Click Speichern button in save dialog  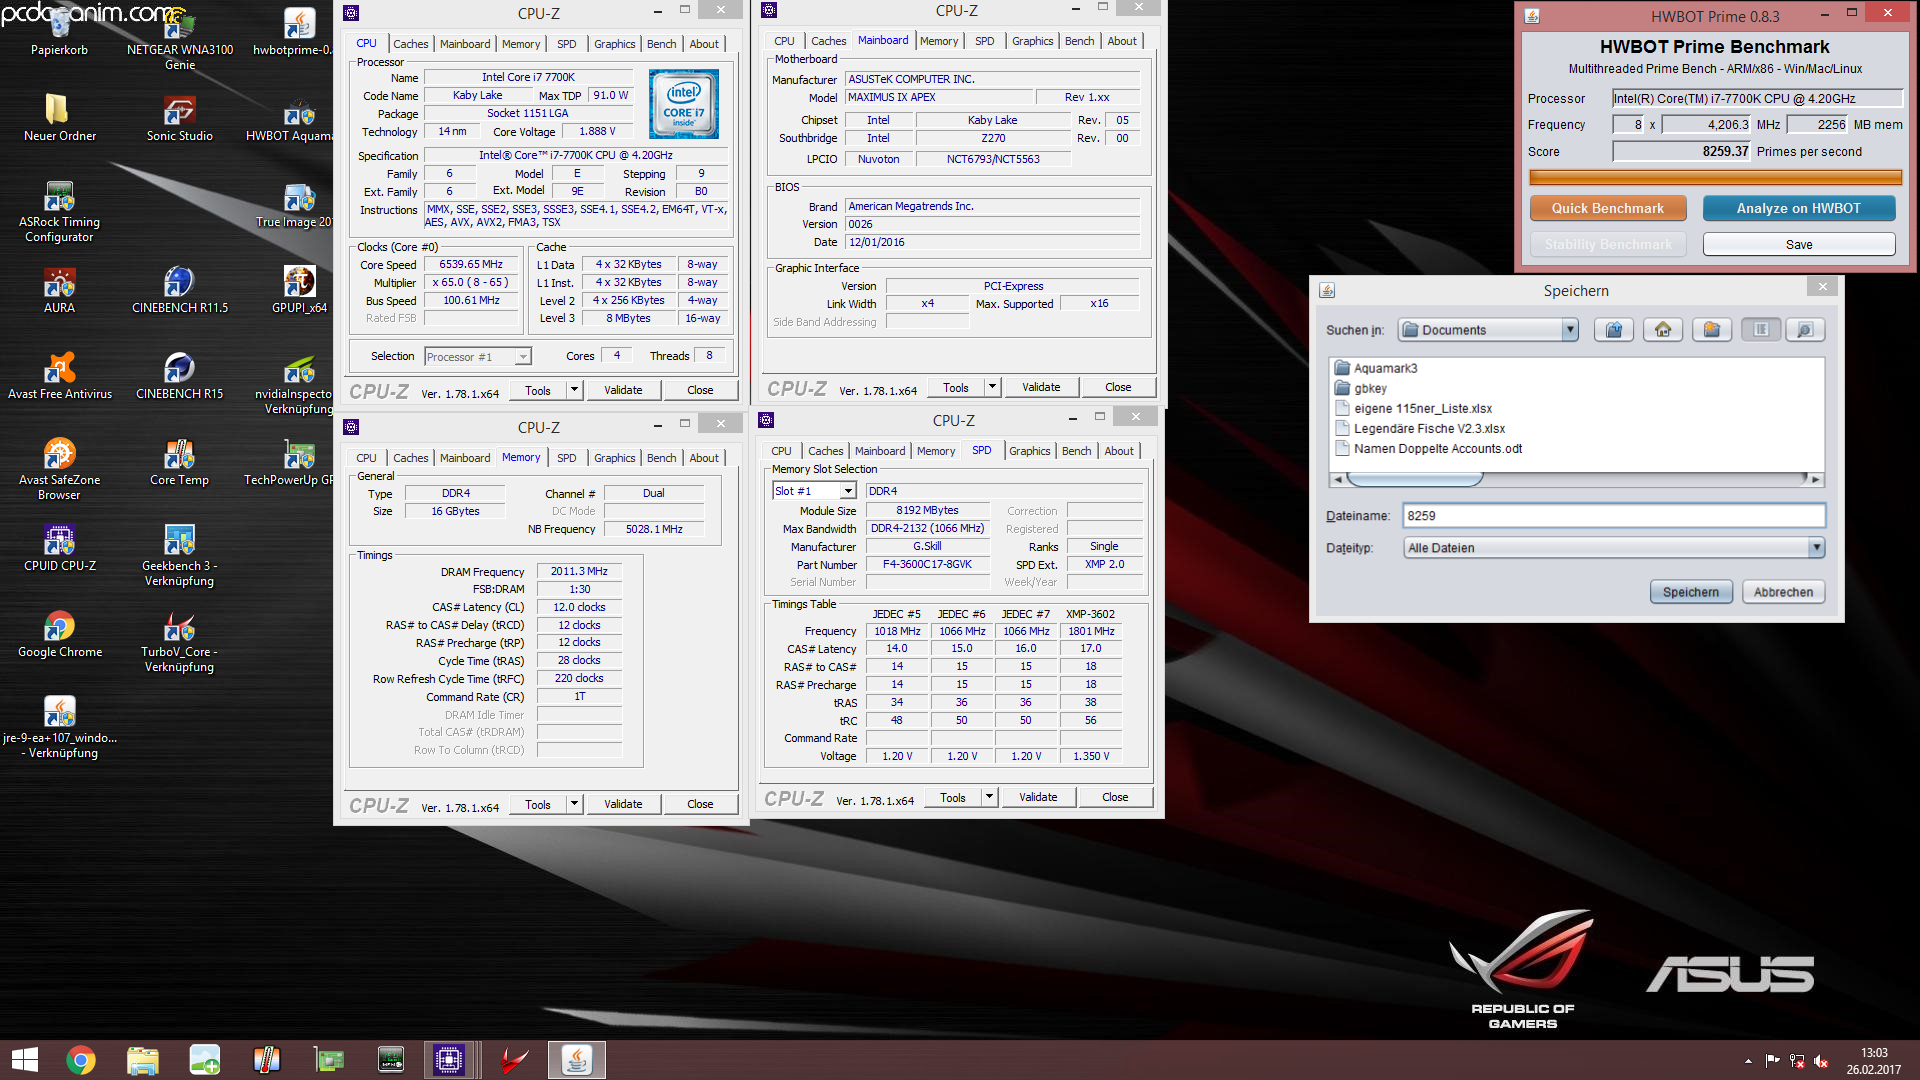[1690, 592]
